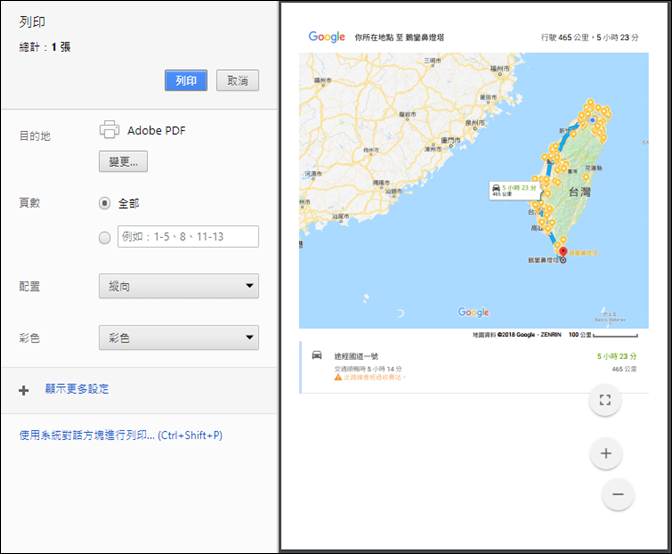The height and width of the screenshot is (554, 672).
Task: Zoom in the print preview with plus button
Action: [x=606, y=453]
